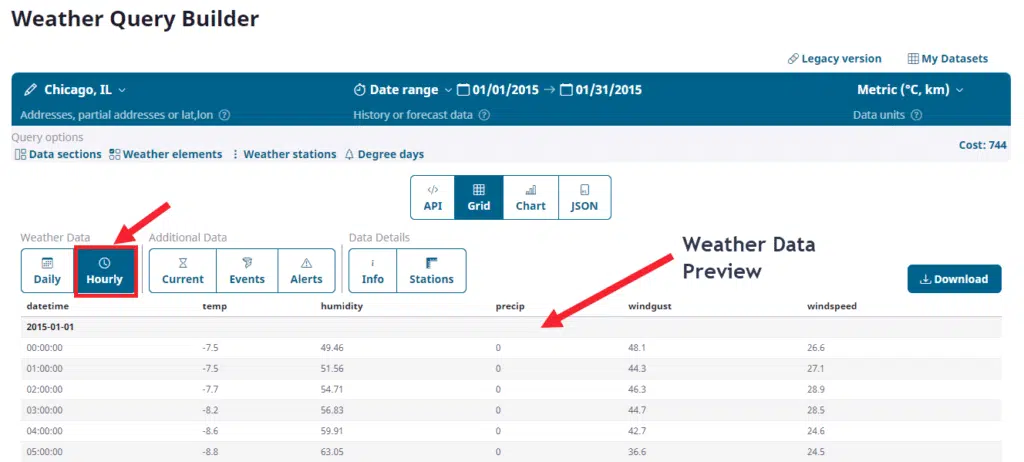The height and width of the screenshot is (462, 1024).
Task: Show Current conditions data
Action: [x=182, y=271]
